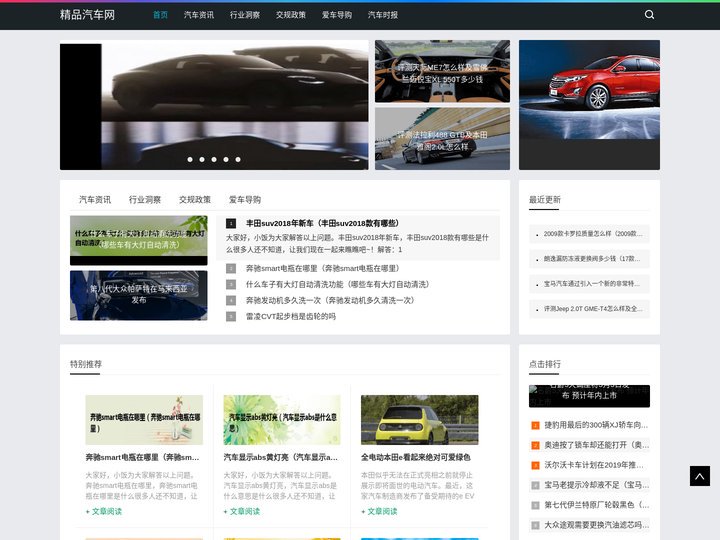The width and height of the screenshot is (720, 540).
Task: Open ranking item 沃尔沃卡车计划在2019年
Action: pos(594,465)
